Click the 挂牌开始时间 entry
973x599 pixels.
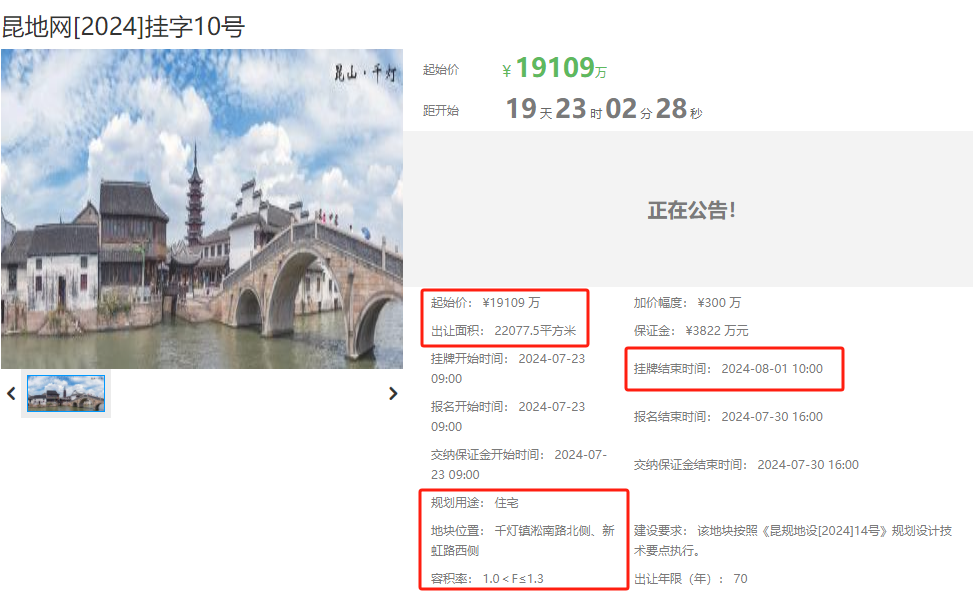[x=508, y=368]
